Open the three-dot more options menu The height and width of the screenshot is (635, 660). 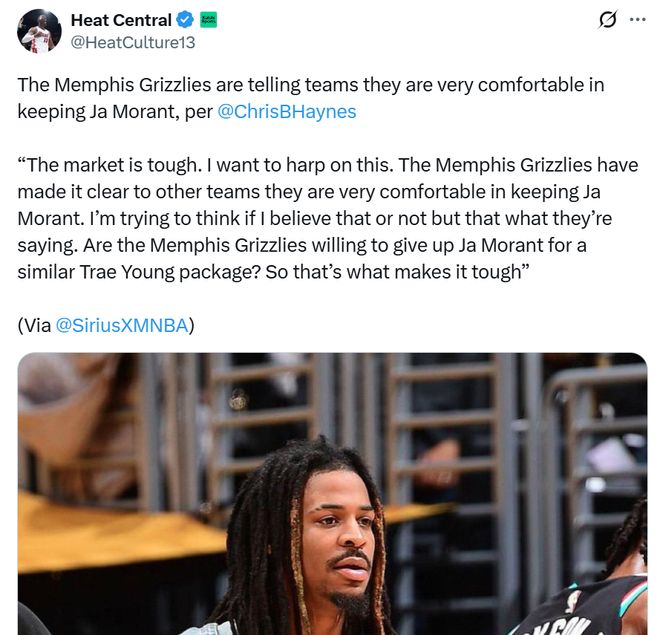[638, 19]
